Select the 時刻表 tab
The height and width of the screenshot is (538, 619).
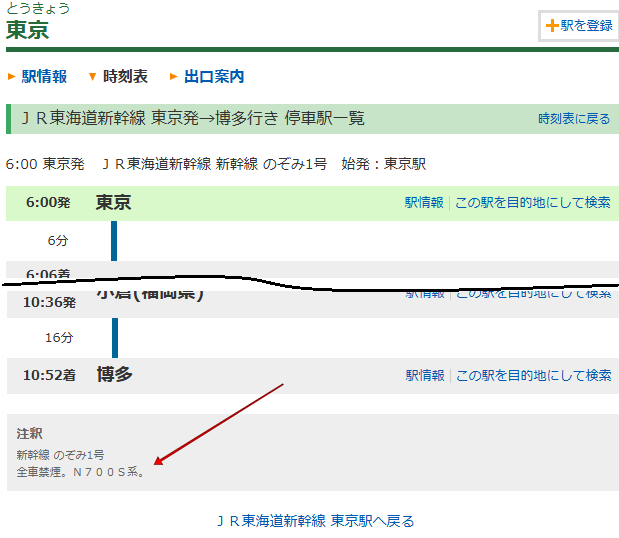[x=125, y=76]
